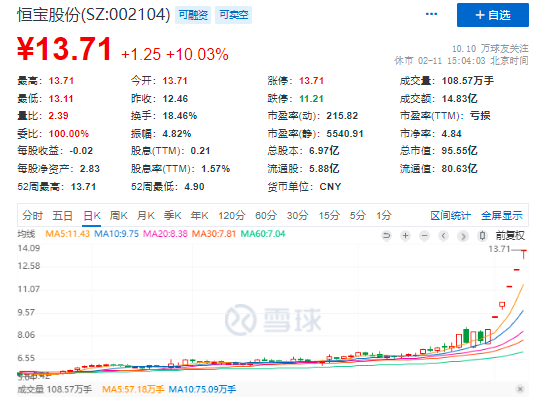Select the 日K tab
Screen dimensions: 545x397
coord(92,216)
